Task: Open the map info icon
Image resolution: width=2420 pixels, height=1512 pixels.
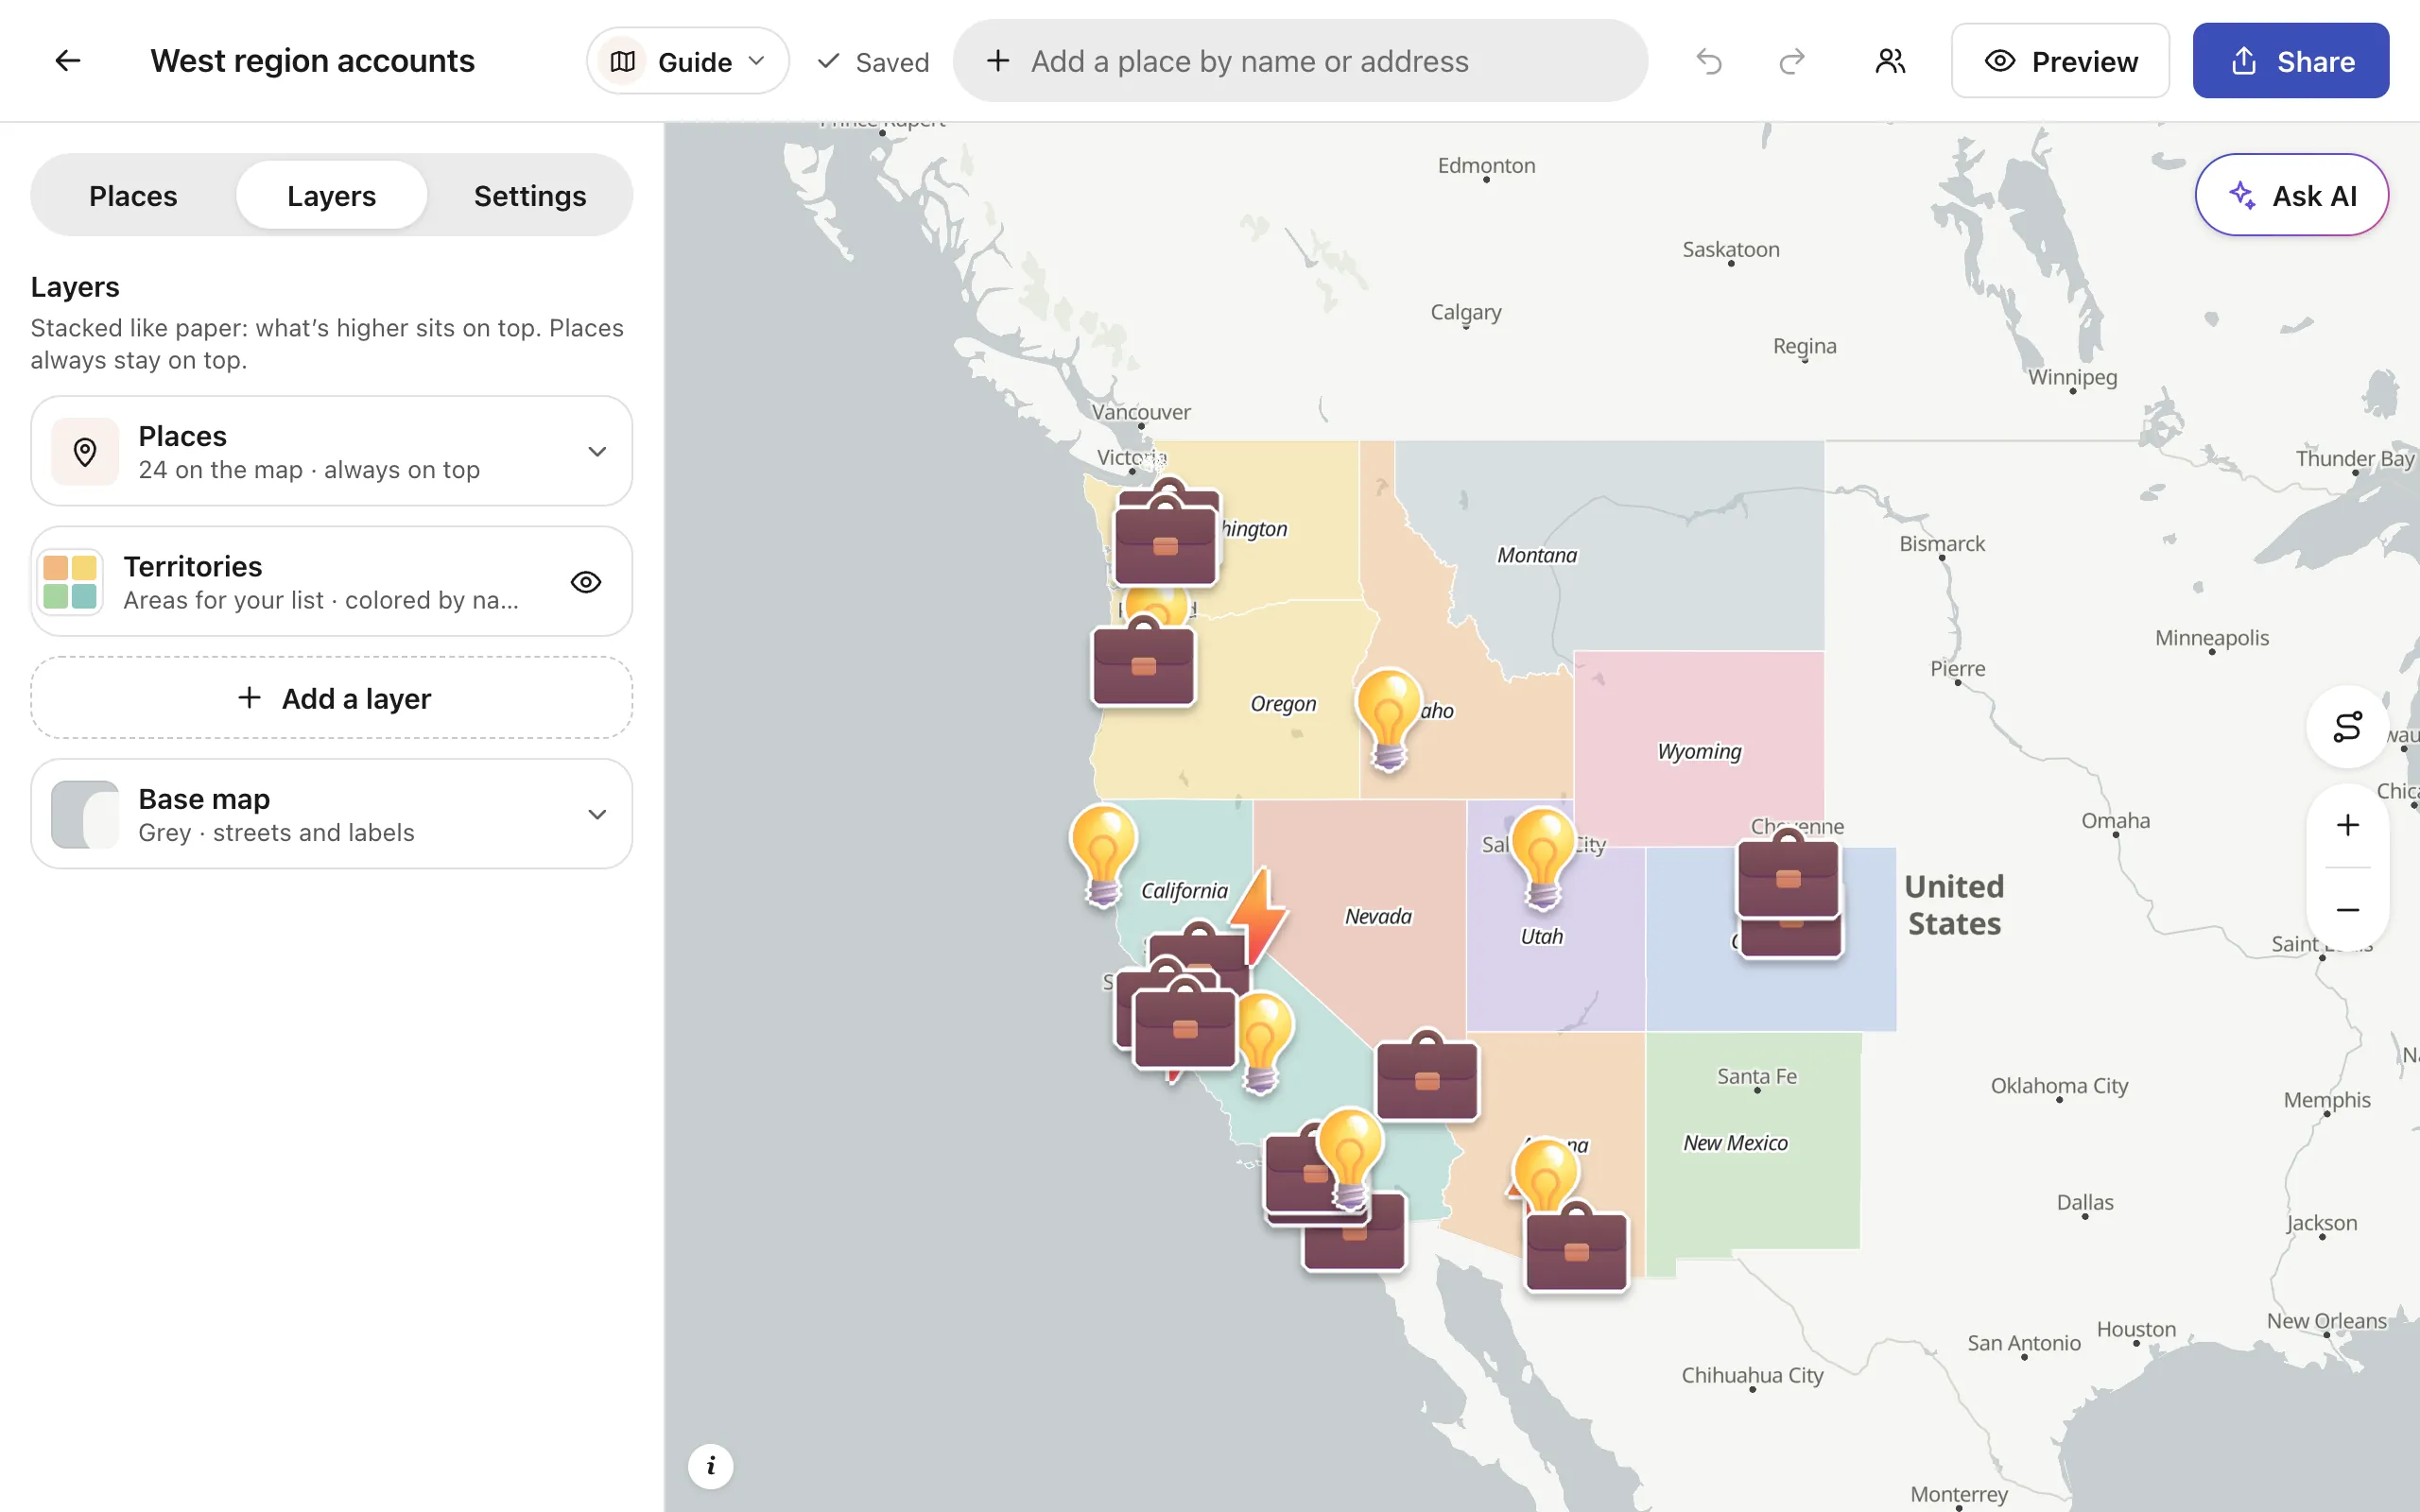Action: [x=711, y=1466]
